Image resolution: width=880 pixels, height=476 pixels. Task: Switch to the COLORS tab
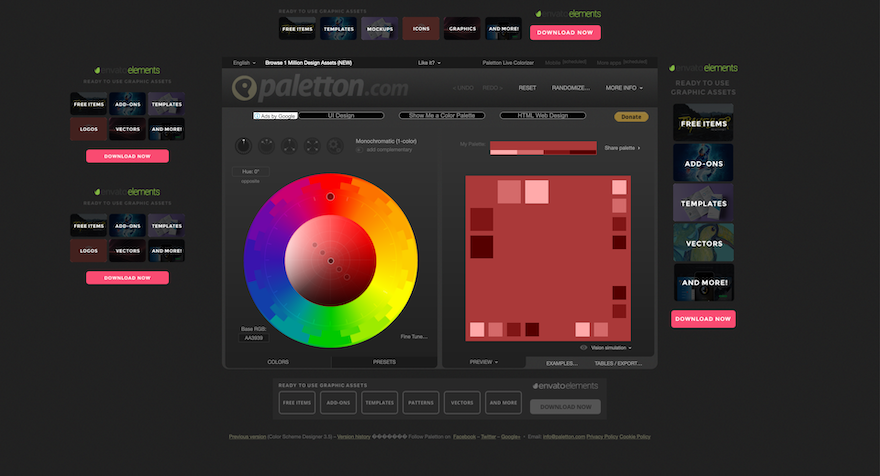pos(278,362)
